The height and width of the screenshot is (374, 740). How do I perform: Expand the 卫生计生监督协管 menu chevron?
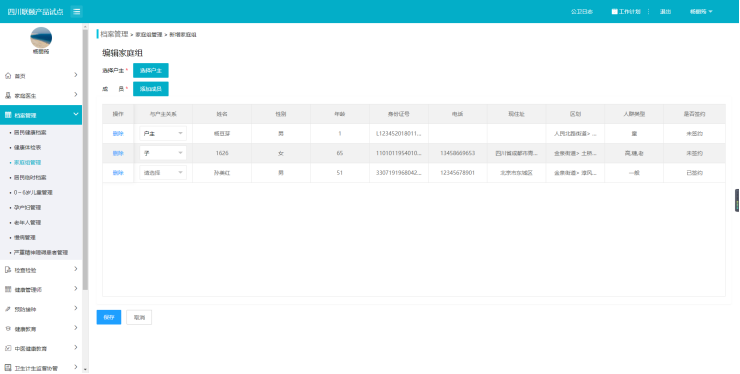pyautogui.click(x=76, y=366)
